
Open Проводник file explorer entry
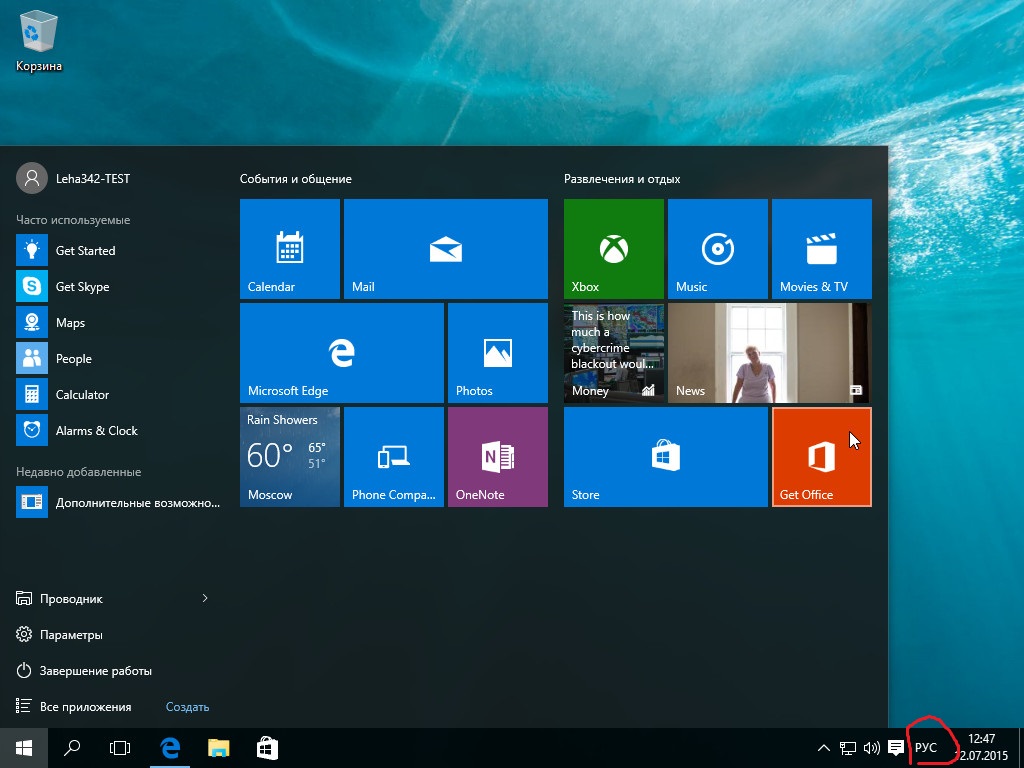pos(59,598)
